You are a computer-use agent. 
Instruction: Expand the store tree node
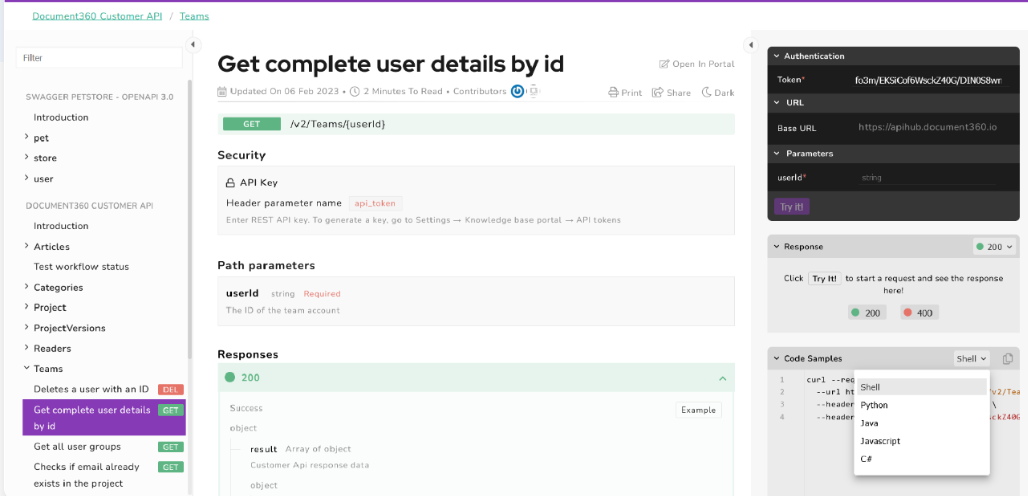(x=26, y=157)
